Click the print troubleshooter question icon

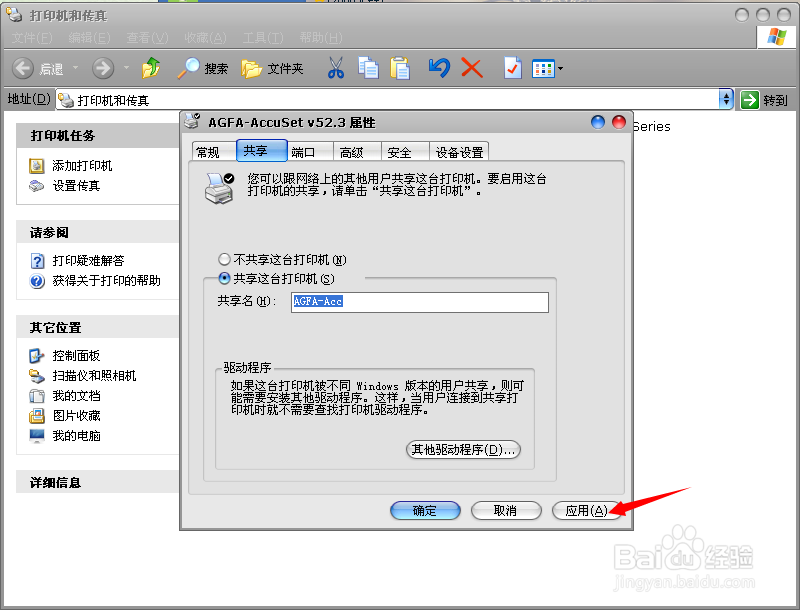(x=37, y=261)
